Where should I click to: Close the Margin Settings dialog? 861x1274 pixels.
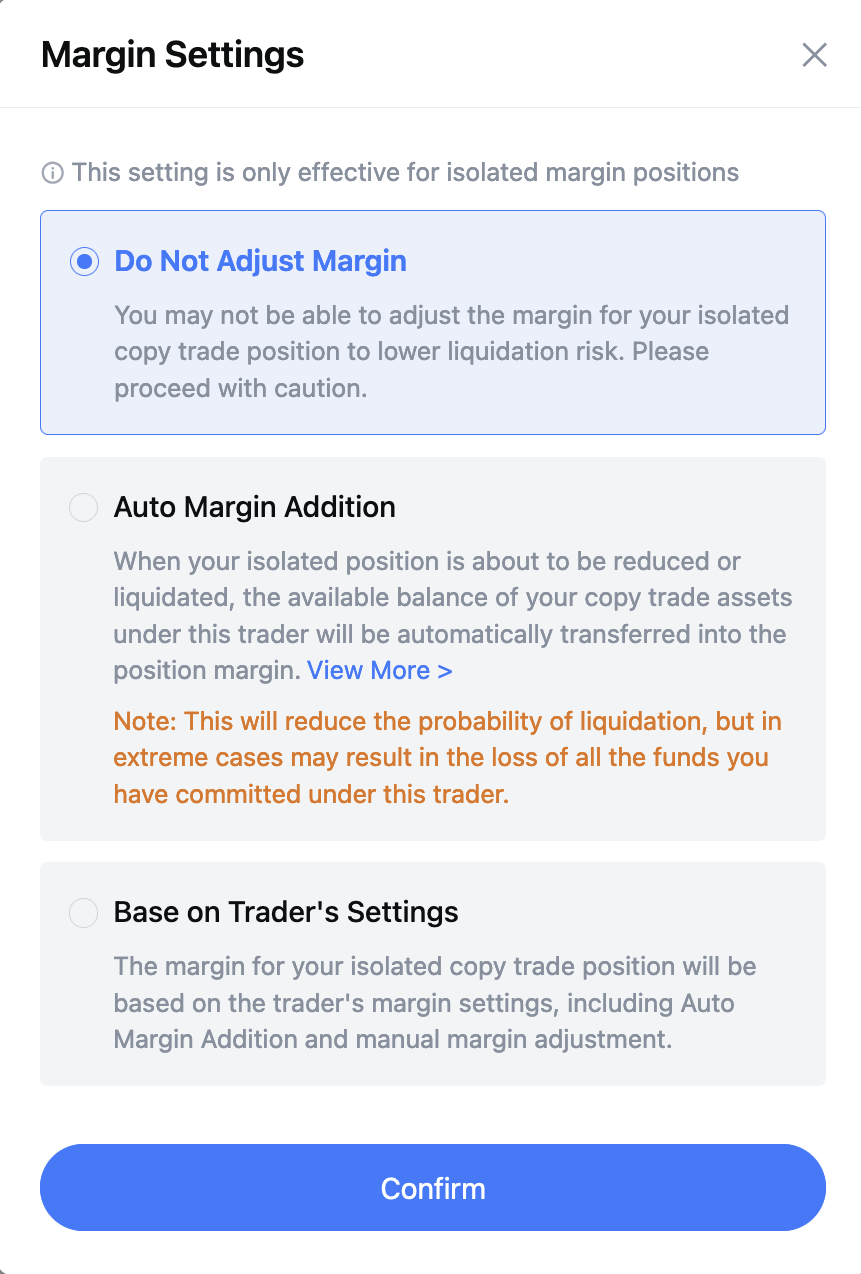pos(814,55)
